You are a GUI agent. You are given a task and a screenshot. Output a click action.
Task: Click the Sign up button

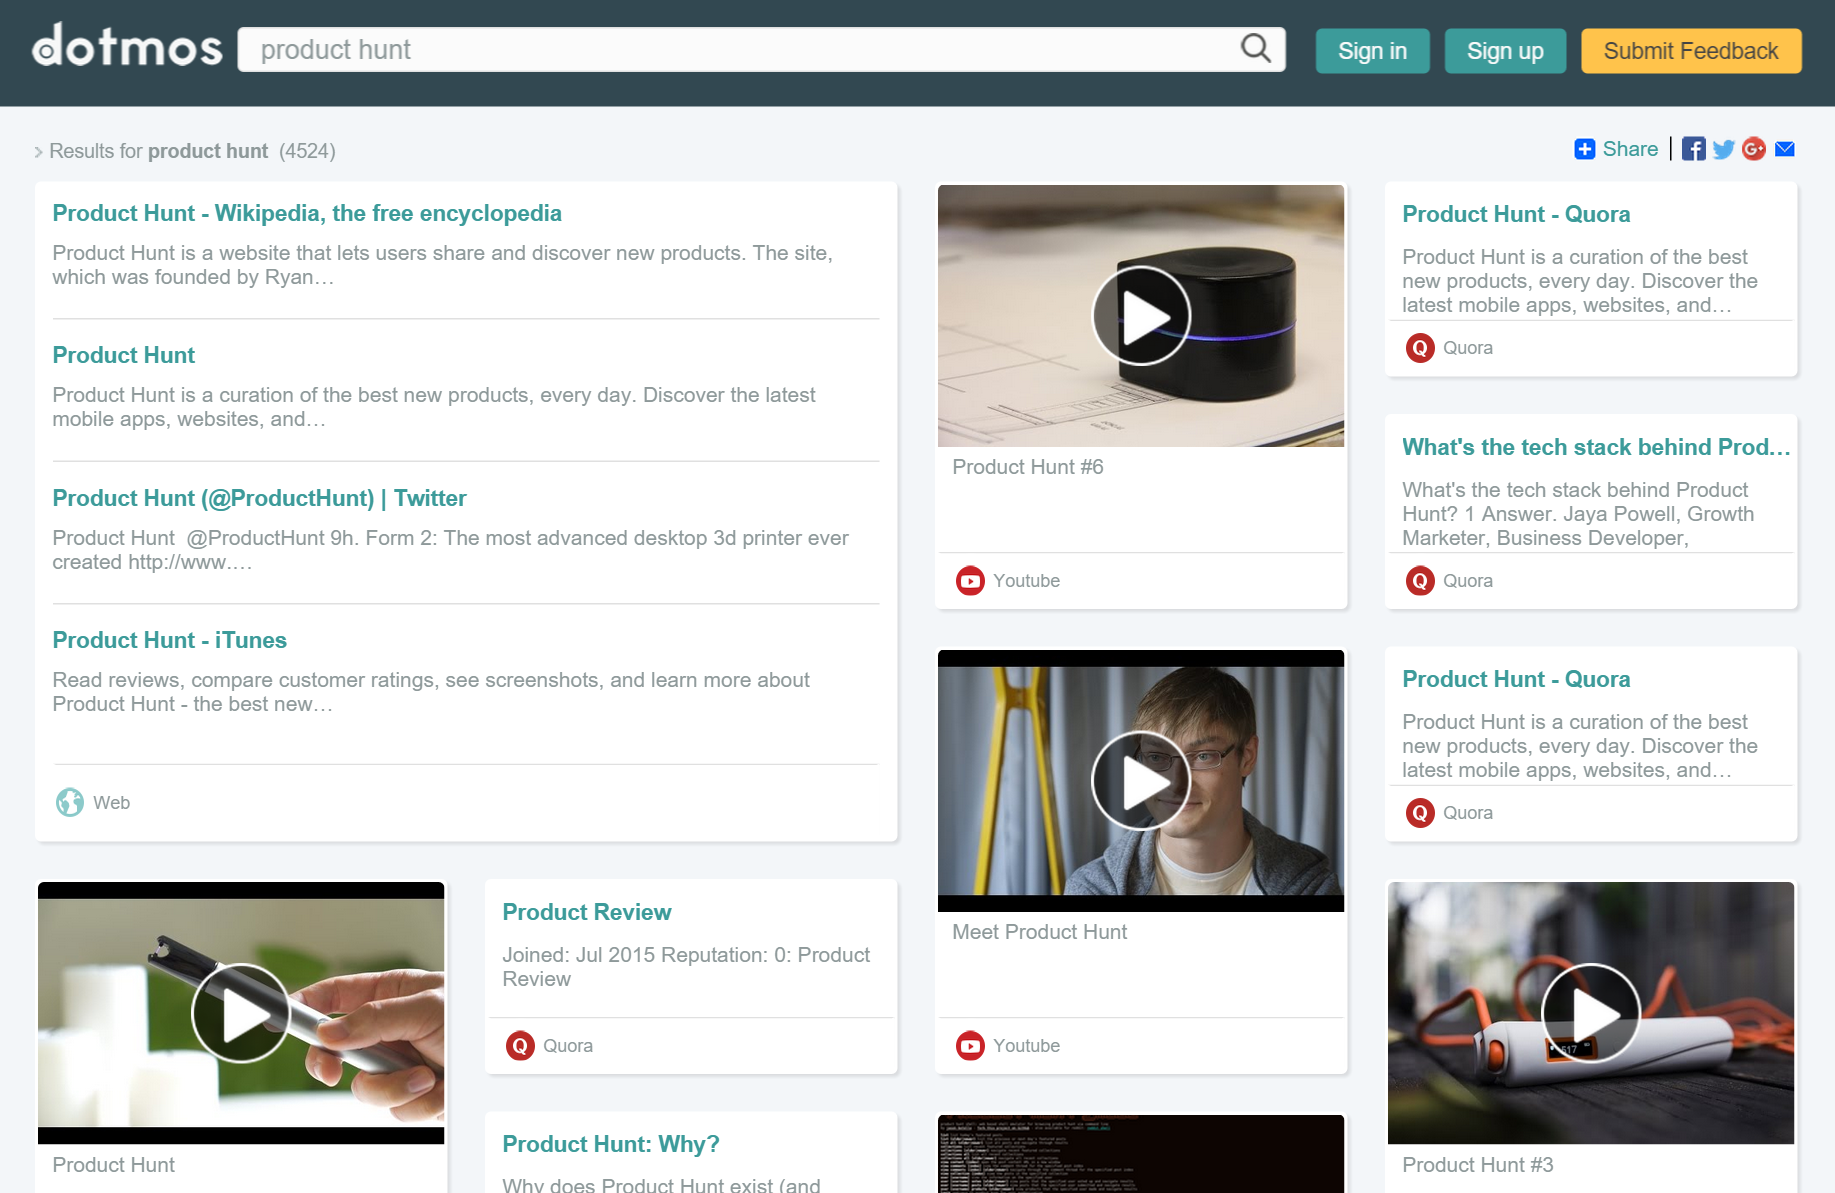(x=1505, y=51)
